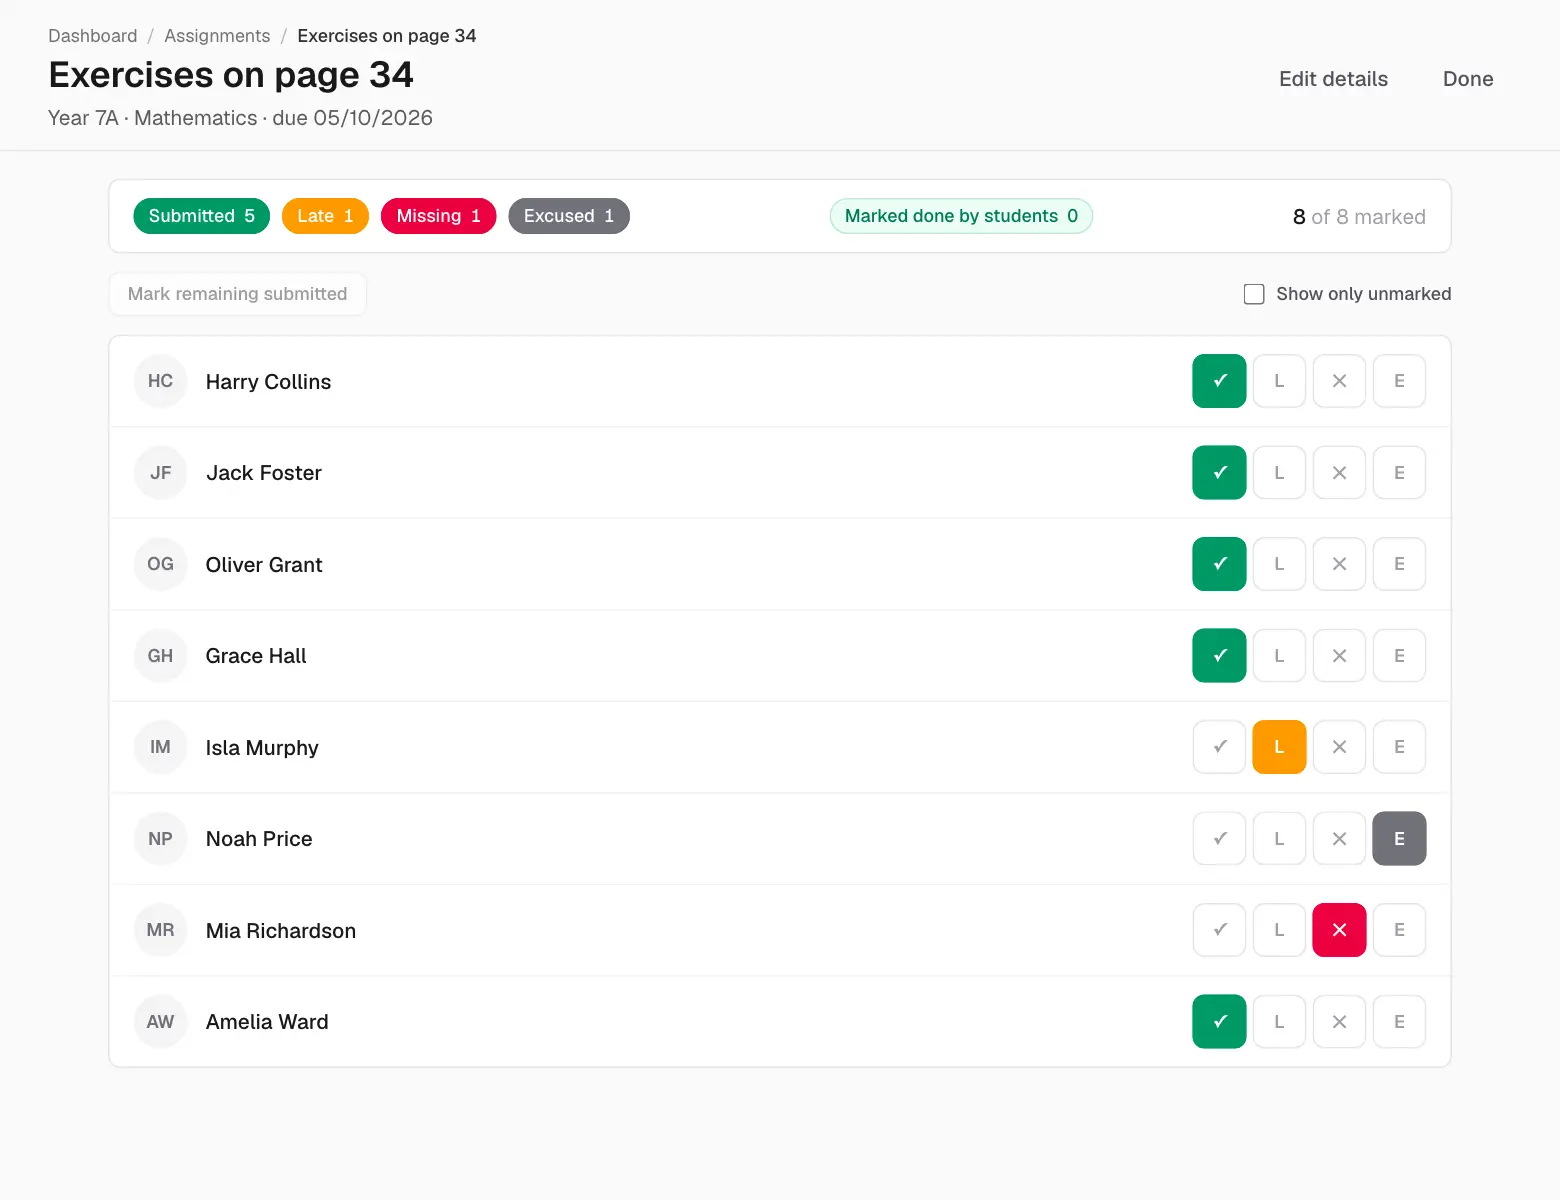Viewport: 1560px width, 1200px height.
Task: Set Isla Murphy to submitted checkmark
Action: (x=1219, y=747)
